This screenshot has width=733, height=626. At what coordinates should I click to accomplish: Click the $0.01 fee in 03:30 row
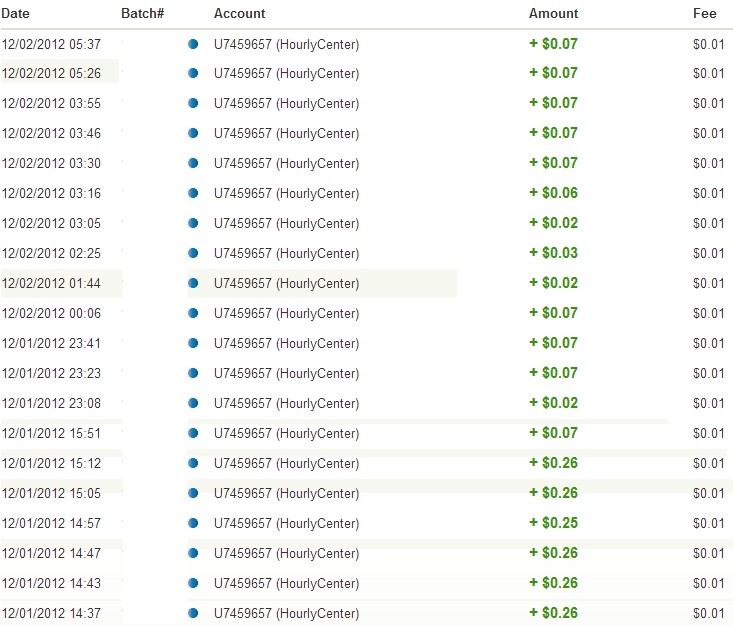[709, 163]
